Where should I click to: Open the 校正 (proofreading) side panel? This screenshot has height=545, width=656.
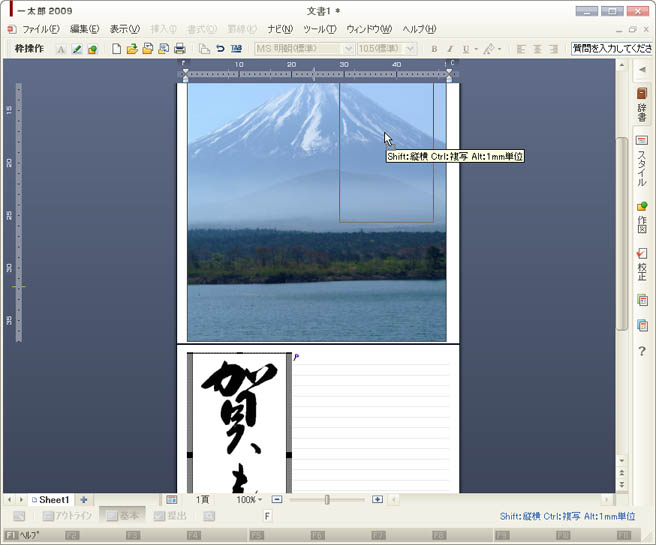642,265
